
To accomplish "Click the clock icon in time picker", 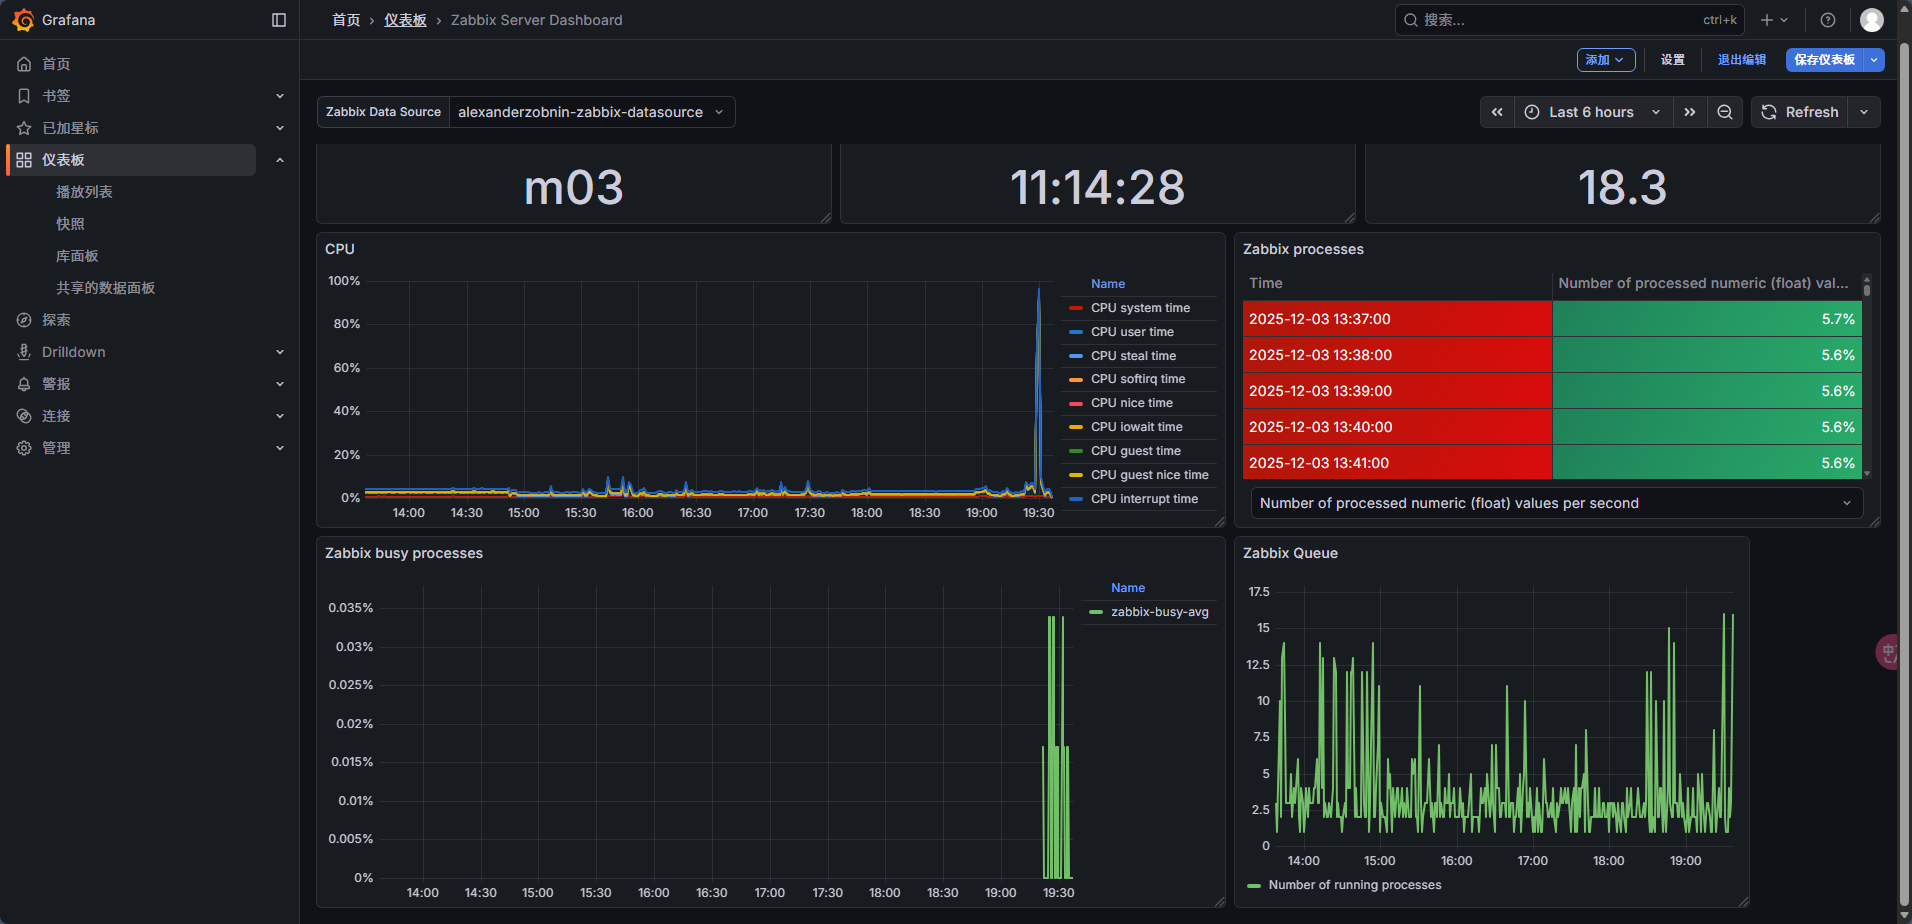I will pyautogui.click(x=1532, y=112).
